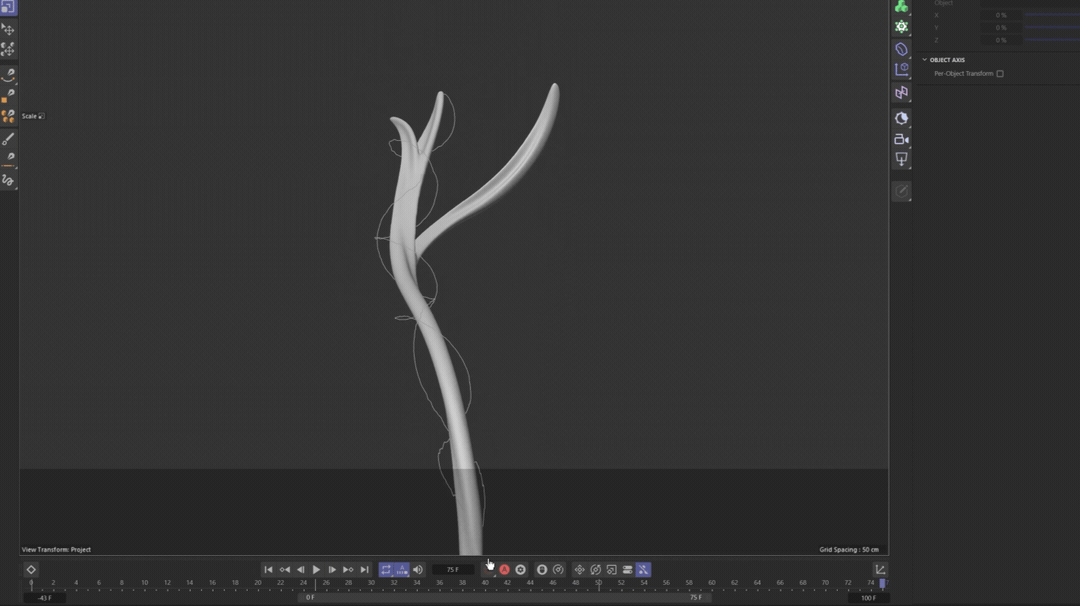The width and height of the screenshot is (1080, 606).
Task: Open the environment sky object icon
Action: pos(901,118)
